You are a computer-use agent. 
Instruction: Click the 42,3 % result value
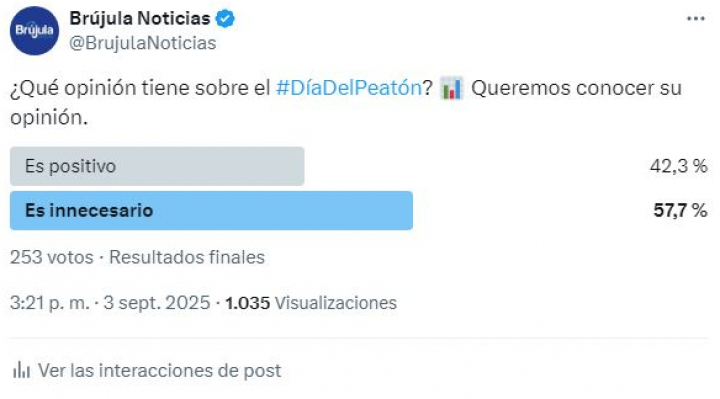678,166
